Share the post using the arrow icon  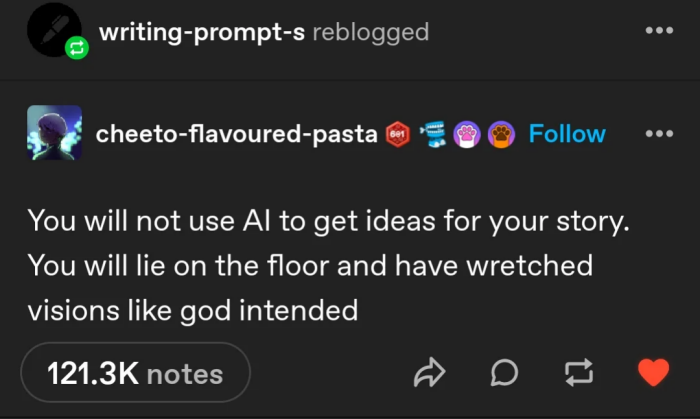[429, 374]
